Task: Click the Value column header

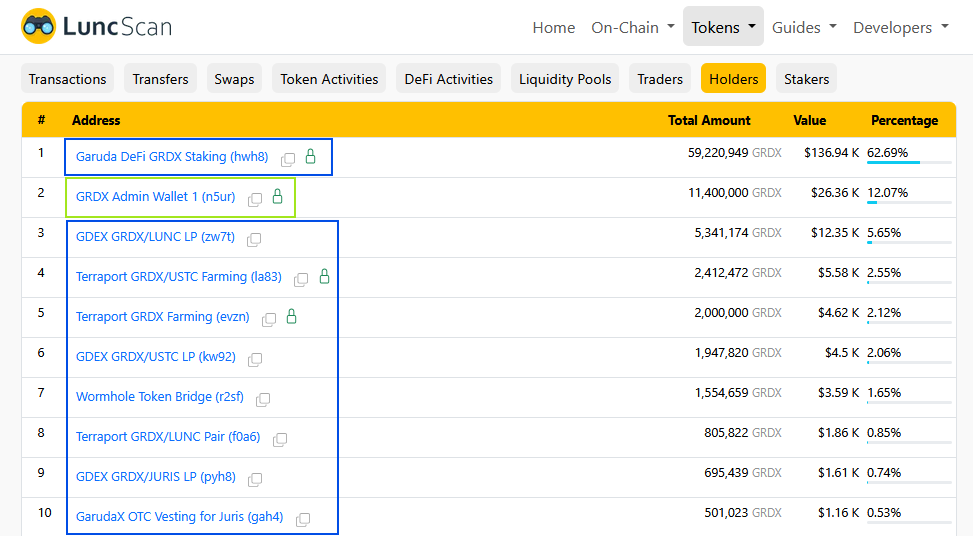Action: (810, 120)
